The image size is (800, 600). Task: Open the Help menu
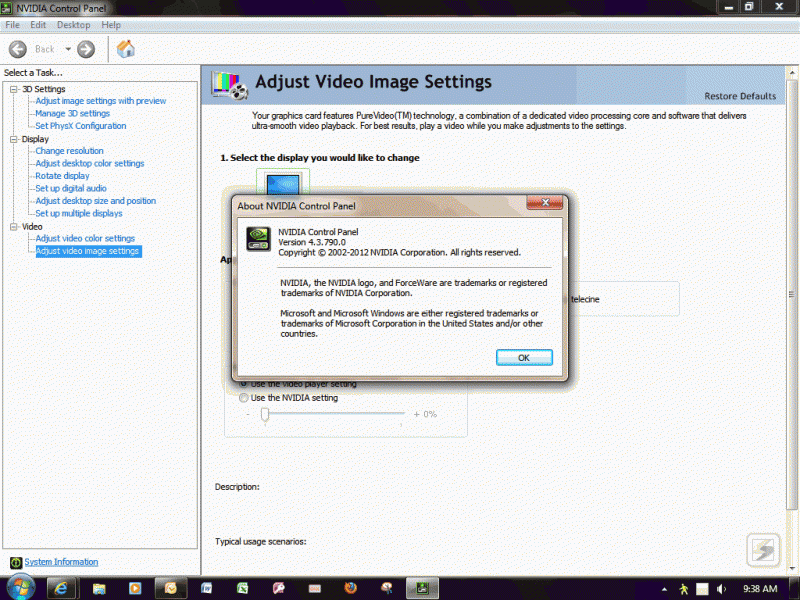[111, 24]
